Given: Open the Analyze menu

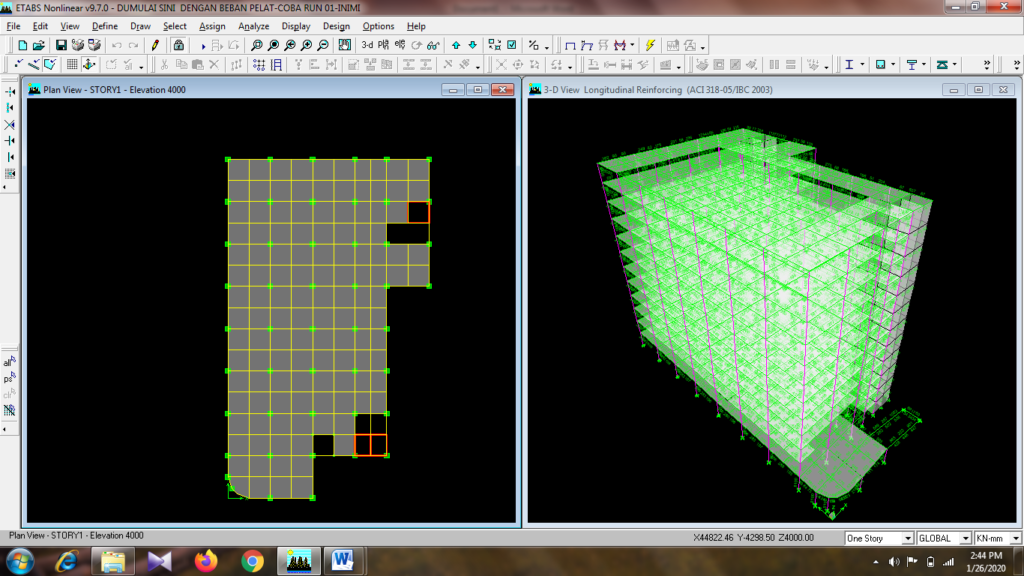Looking at the screenshot, I should click(x=254, y=26).
